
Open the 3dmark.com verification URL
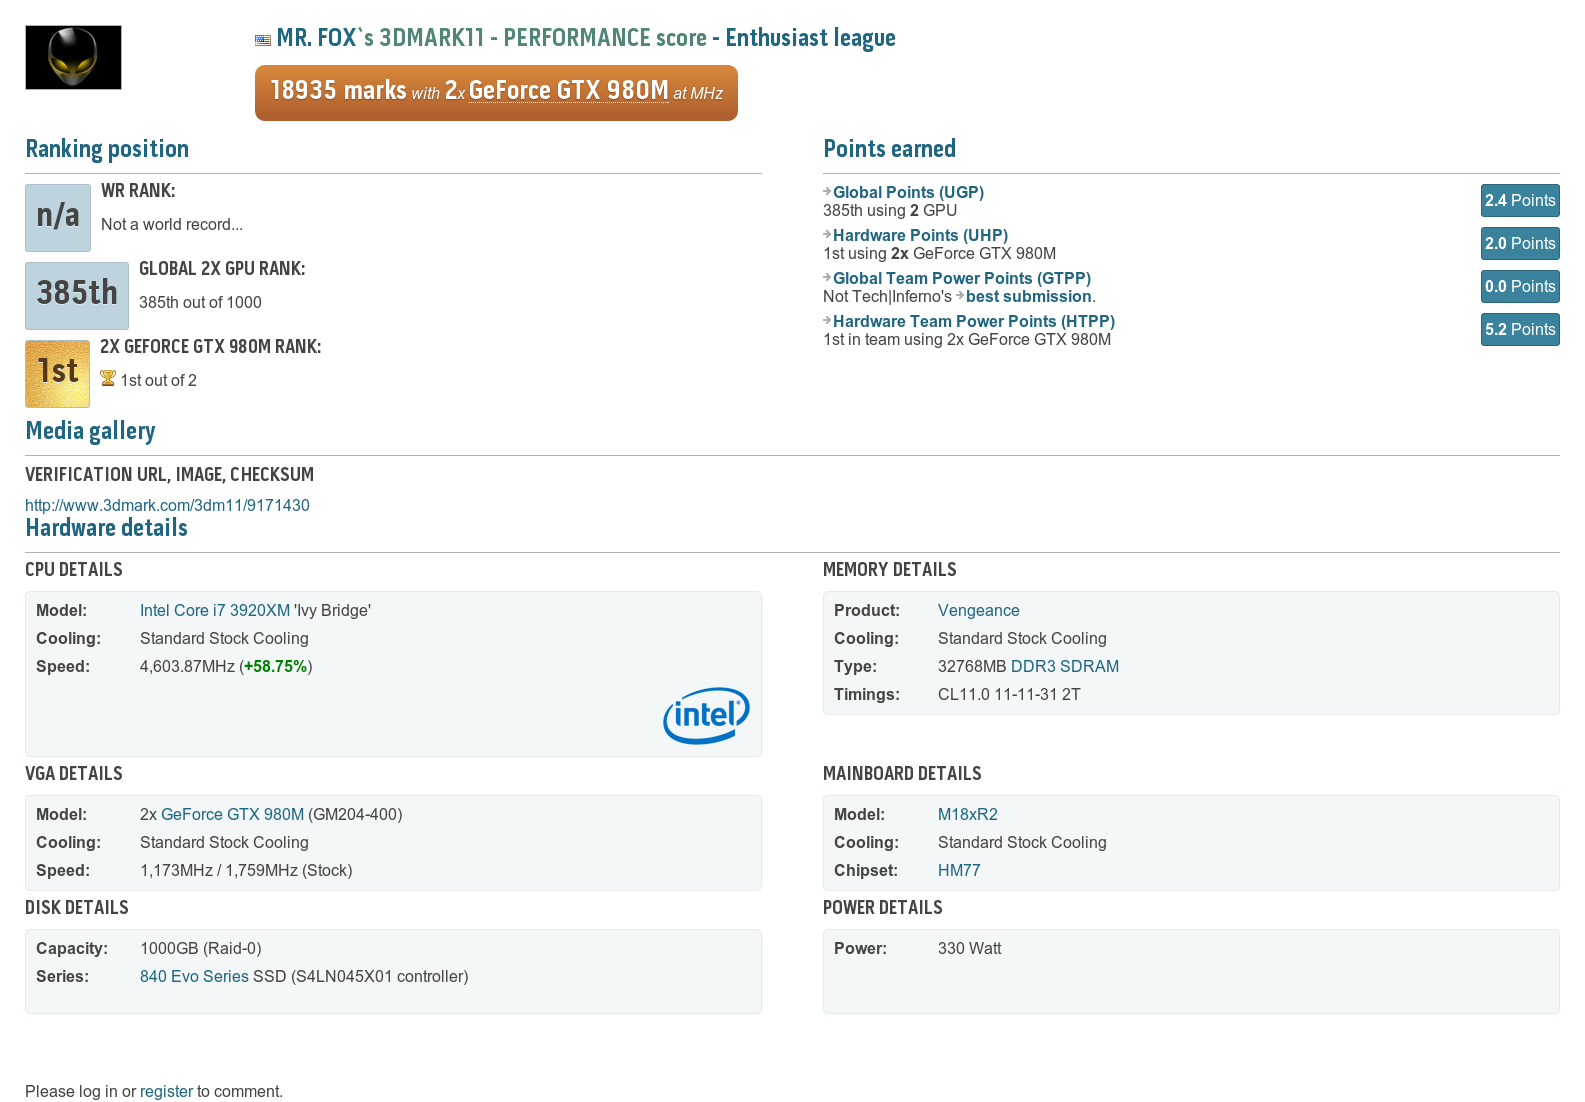point(167,505)
